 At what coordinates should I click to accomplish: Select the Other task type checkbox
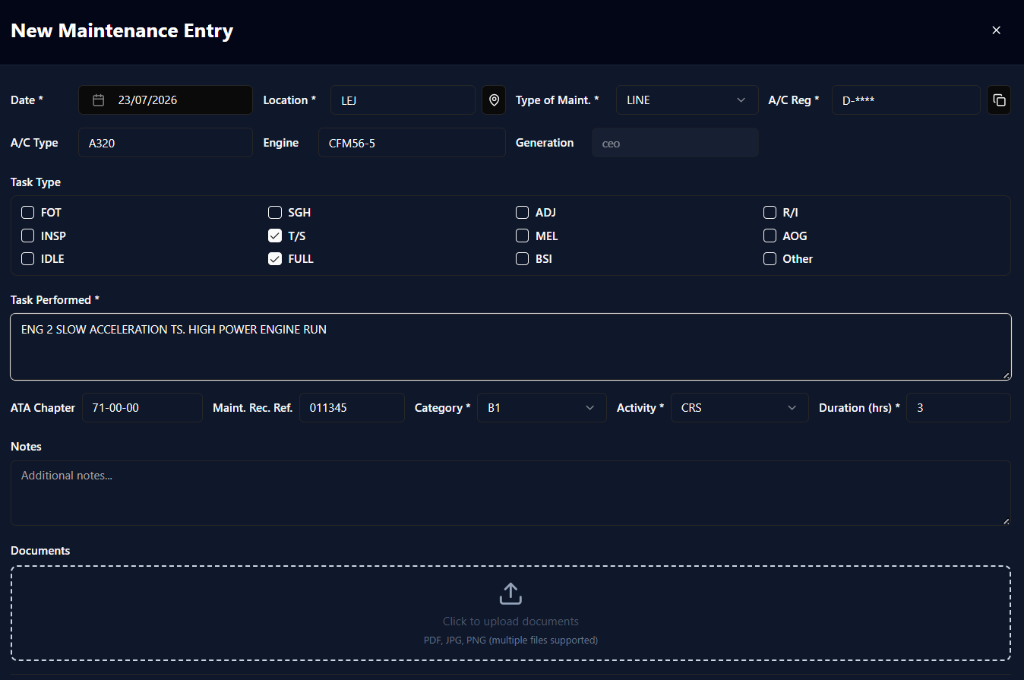click(x=769, y=259)
